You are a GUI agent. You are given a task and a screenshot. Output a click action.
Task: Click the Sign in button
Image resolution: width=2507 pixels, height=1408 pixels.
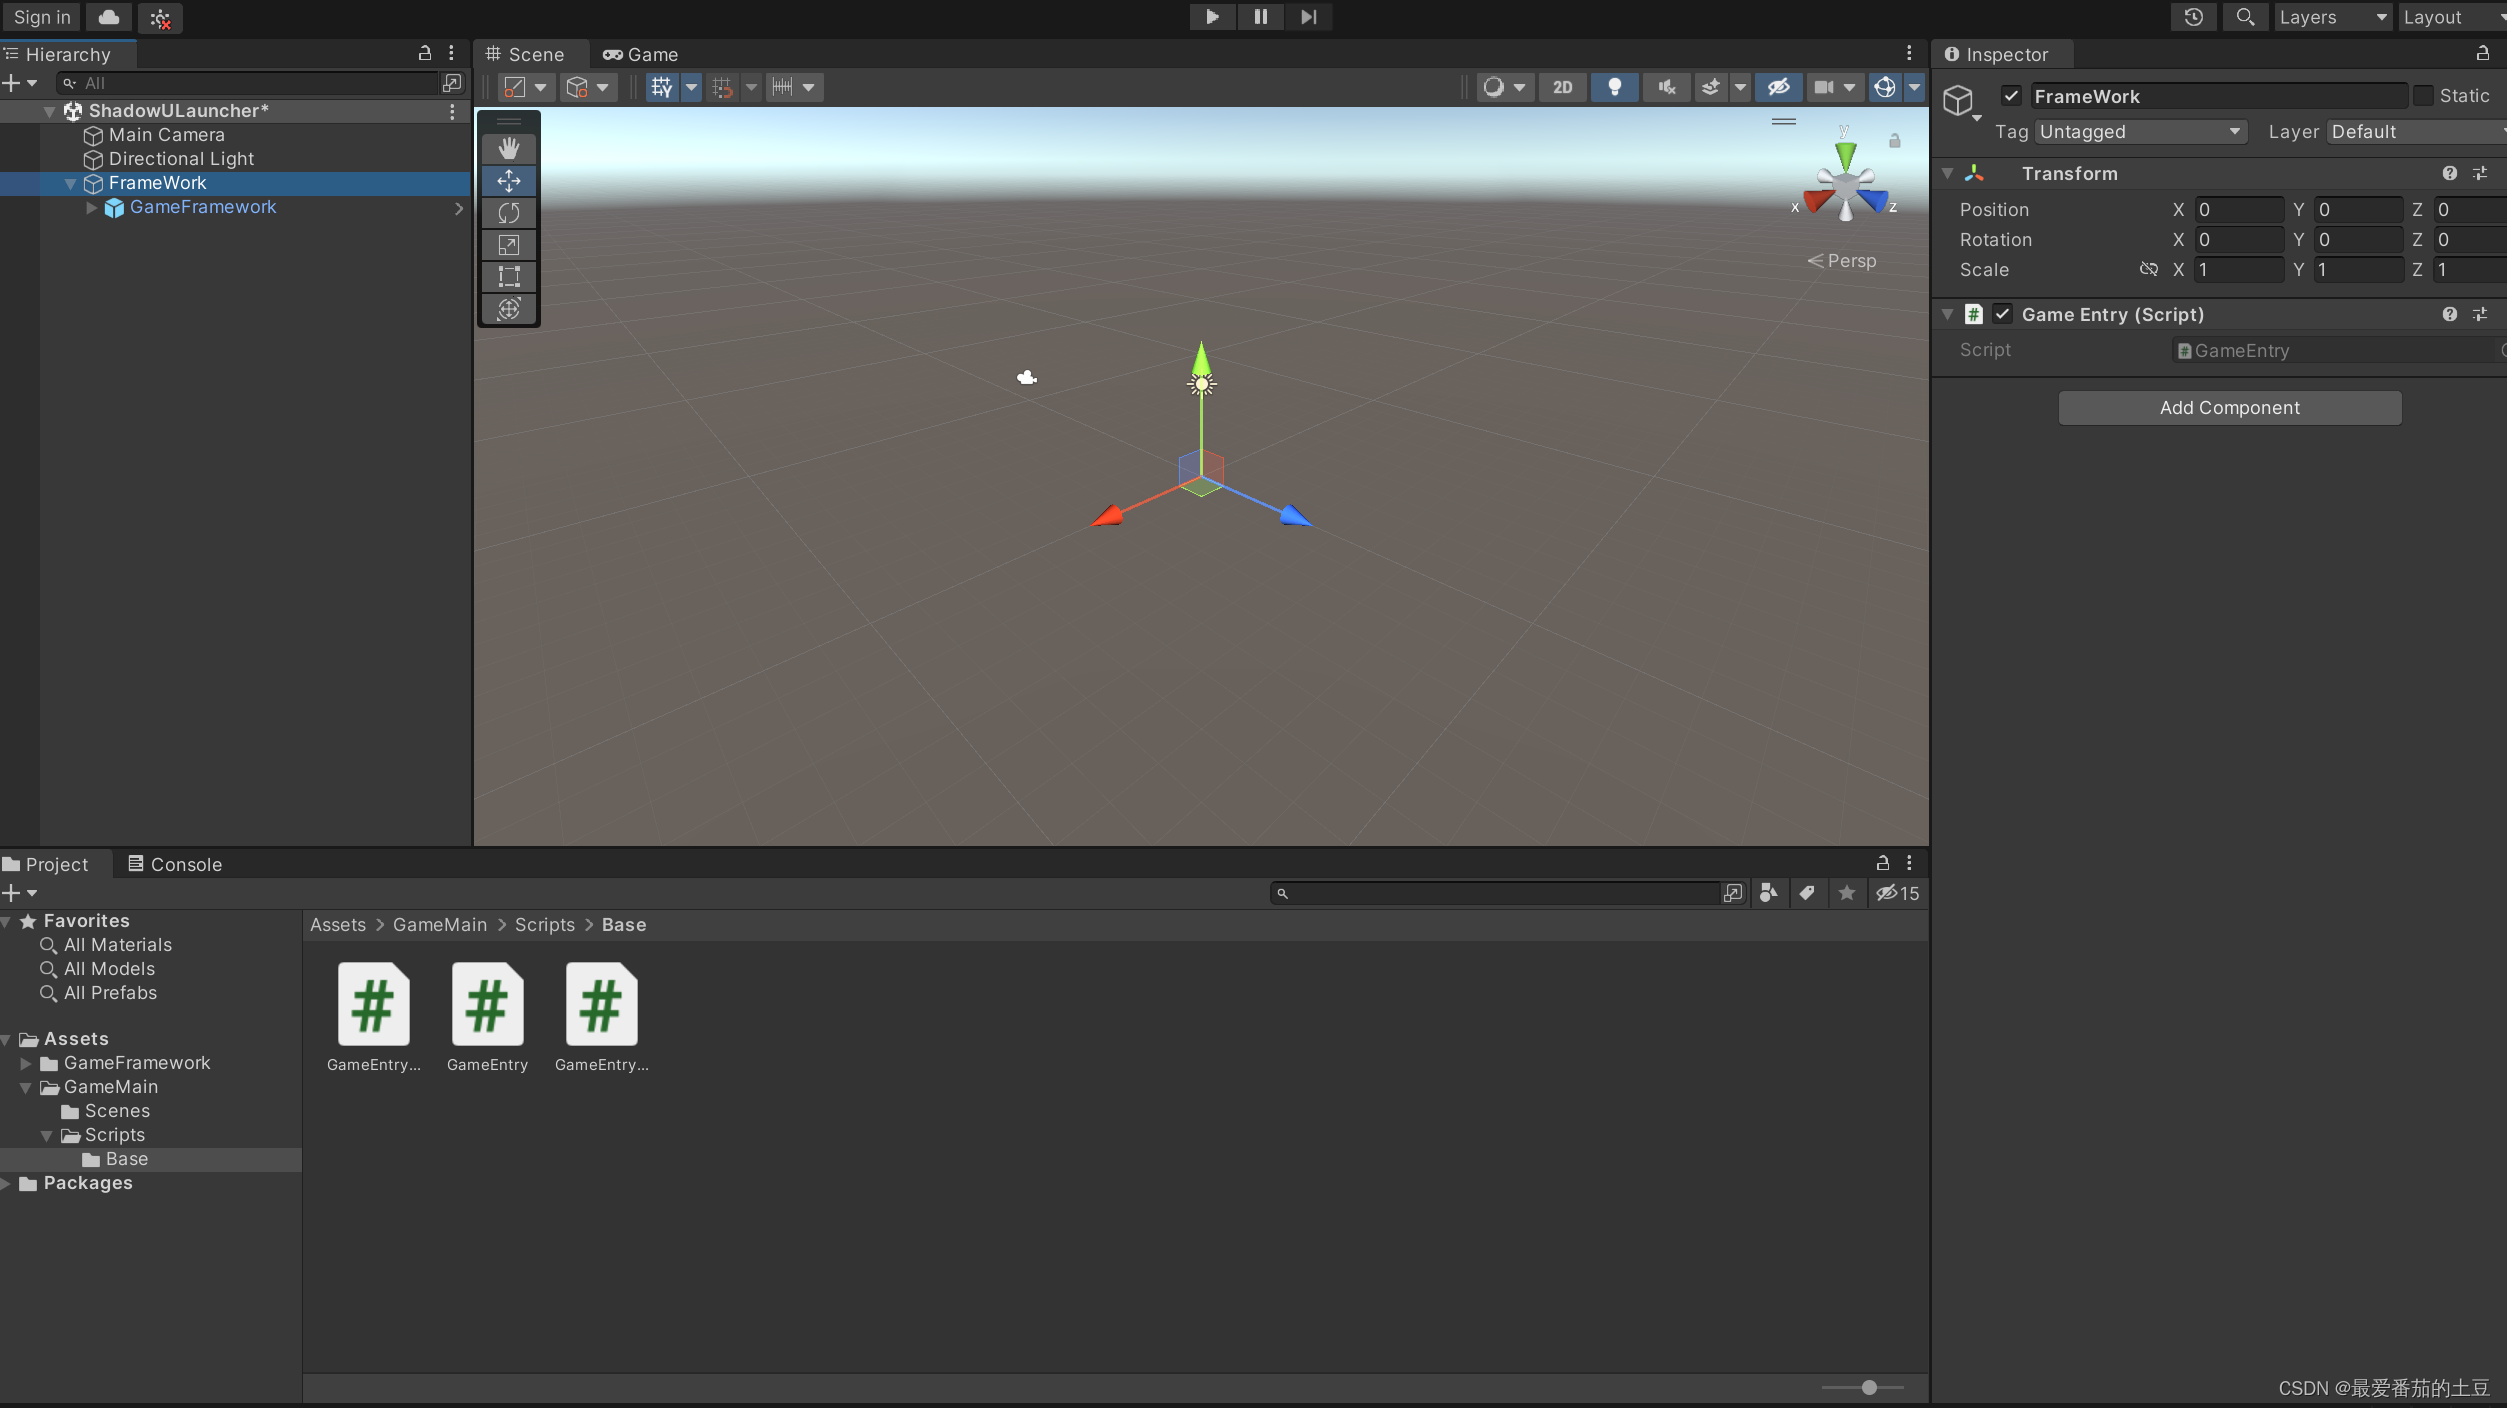click(42, 17)
